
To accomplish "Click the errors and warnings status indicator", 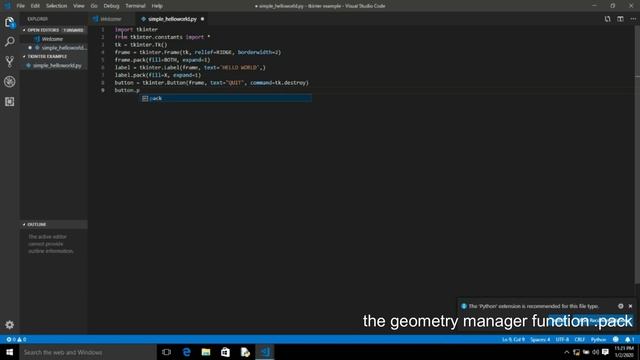I will (16, 339).
